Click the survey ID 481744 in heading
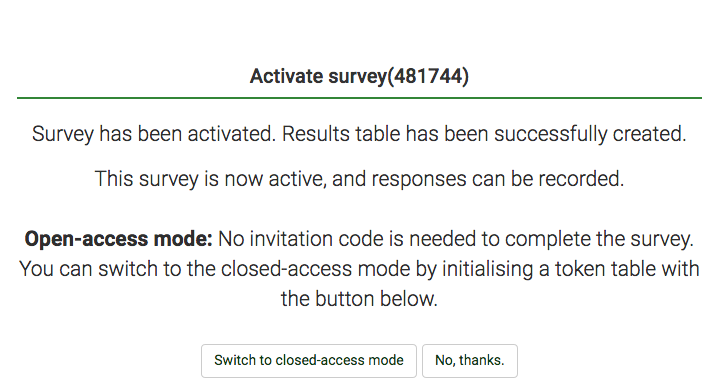 pos(429,76)
